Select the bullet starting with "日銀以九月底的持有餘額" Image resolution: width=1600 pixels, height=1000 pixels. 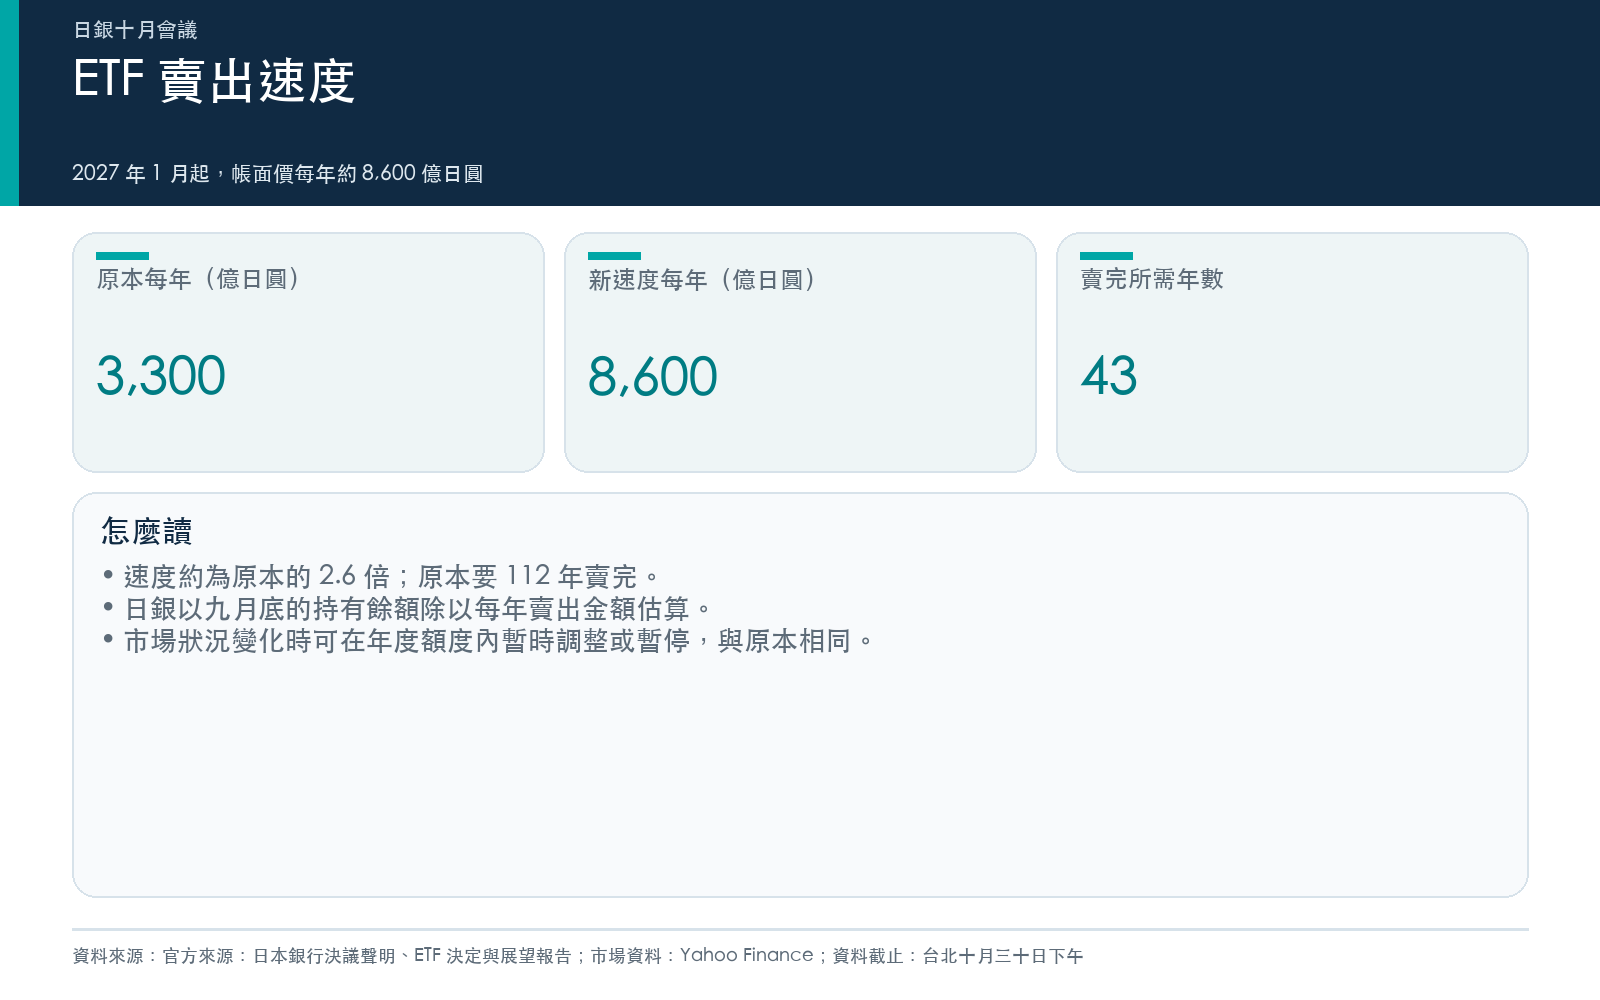pyautogui.click(x=407, y=608)
